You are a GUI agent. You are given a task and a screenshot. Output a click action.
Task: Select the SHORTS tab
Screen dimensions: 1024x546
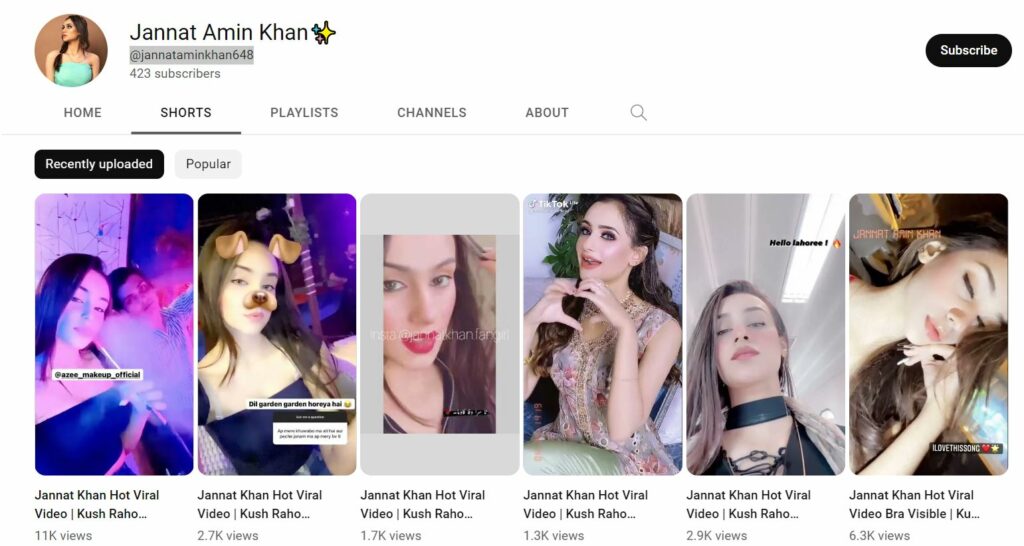[x=186, y=112]
